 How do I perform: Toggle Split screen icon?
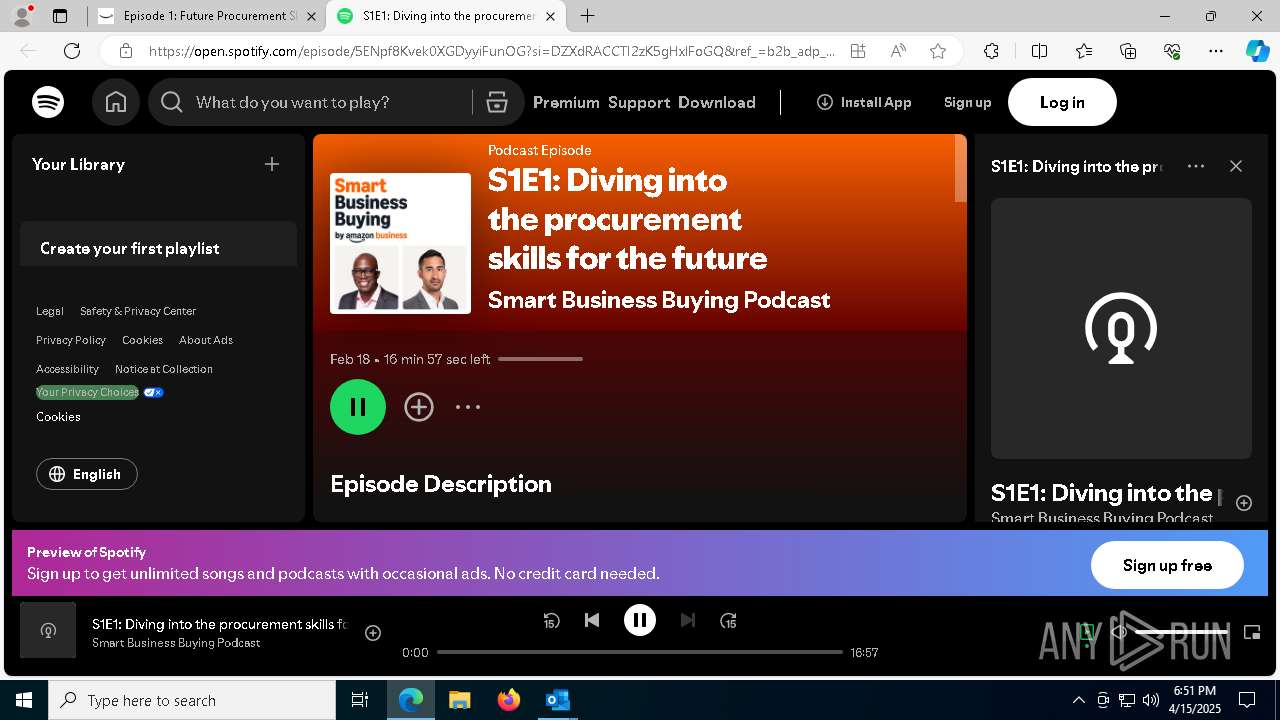(x=1039, y=51)
